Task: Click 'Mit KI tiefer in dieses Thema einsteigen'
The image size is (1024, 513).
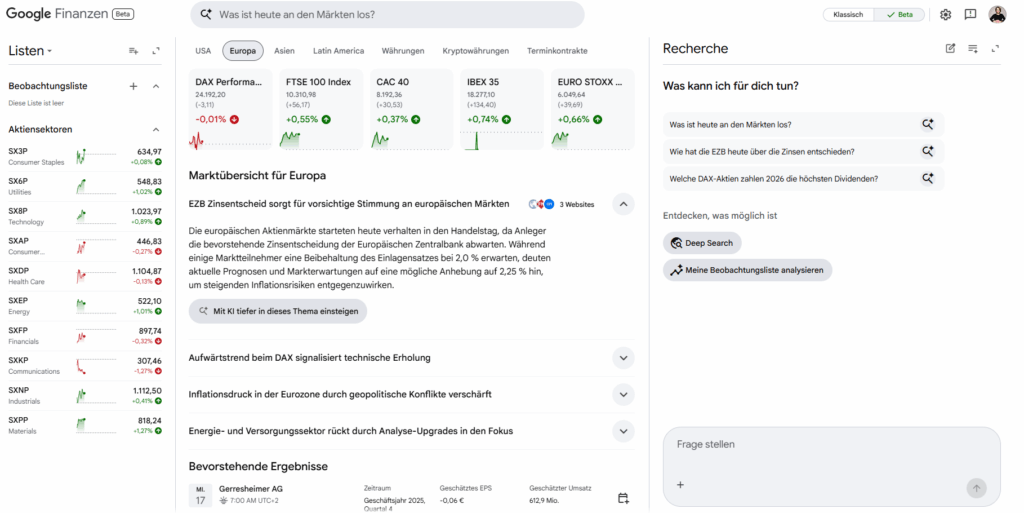Action: pos(278,311)
